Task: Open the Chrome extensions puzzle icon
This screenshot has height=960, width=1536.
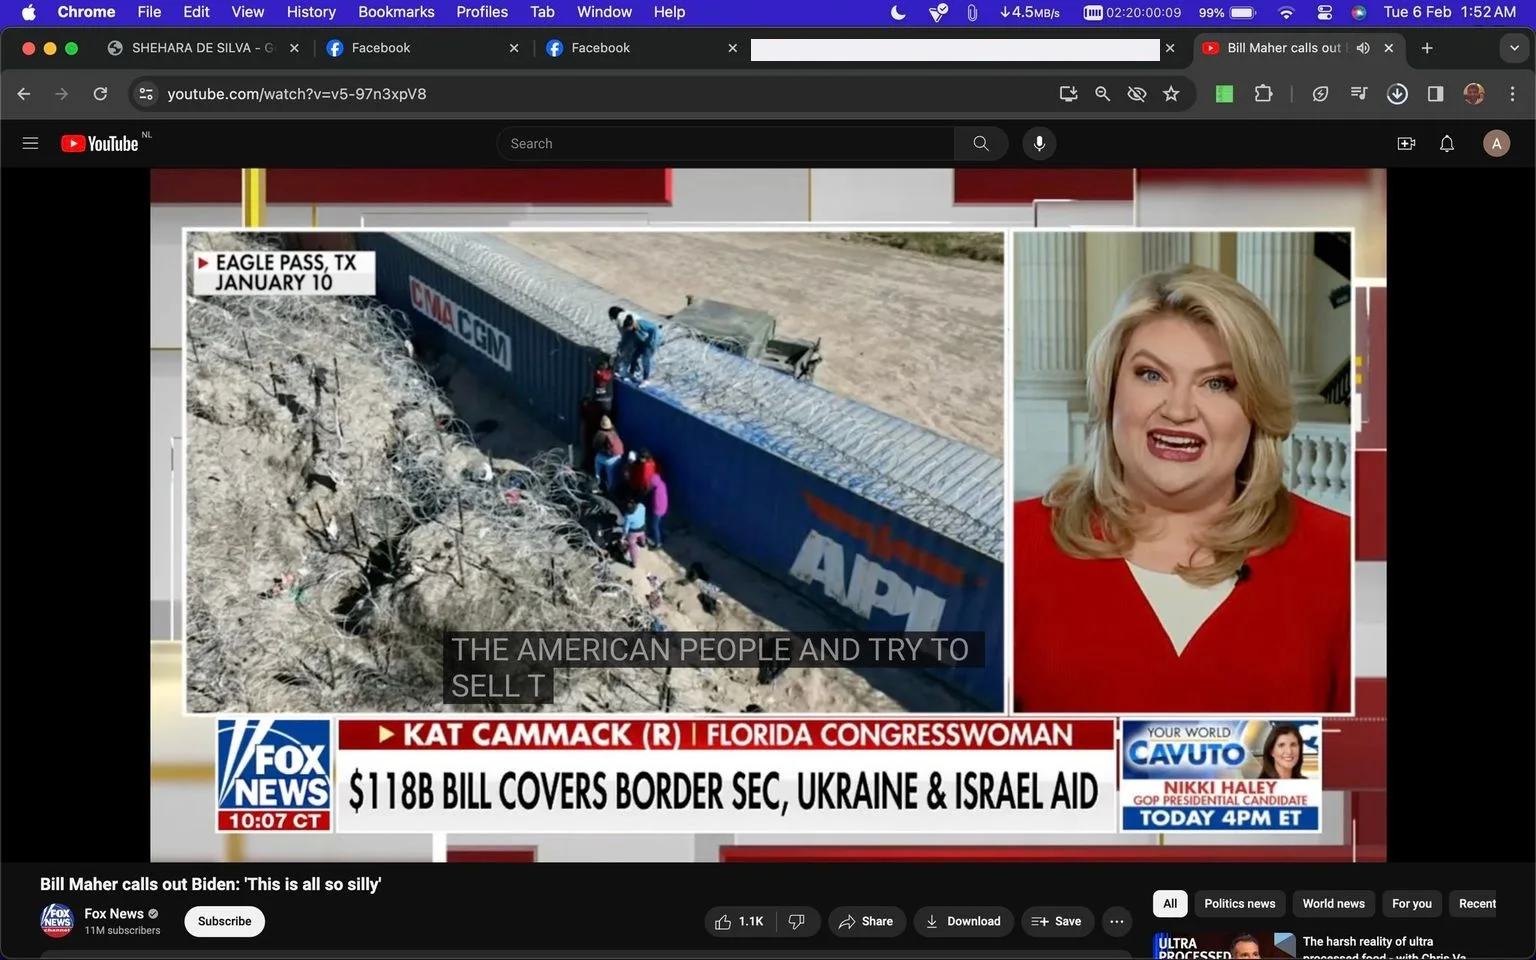Action: tap(1263, 94)
